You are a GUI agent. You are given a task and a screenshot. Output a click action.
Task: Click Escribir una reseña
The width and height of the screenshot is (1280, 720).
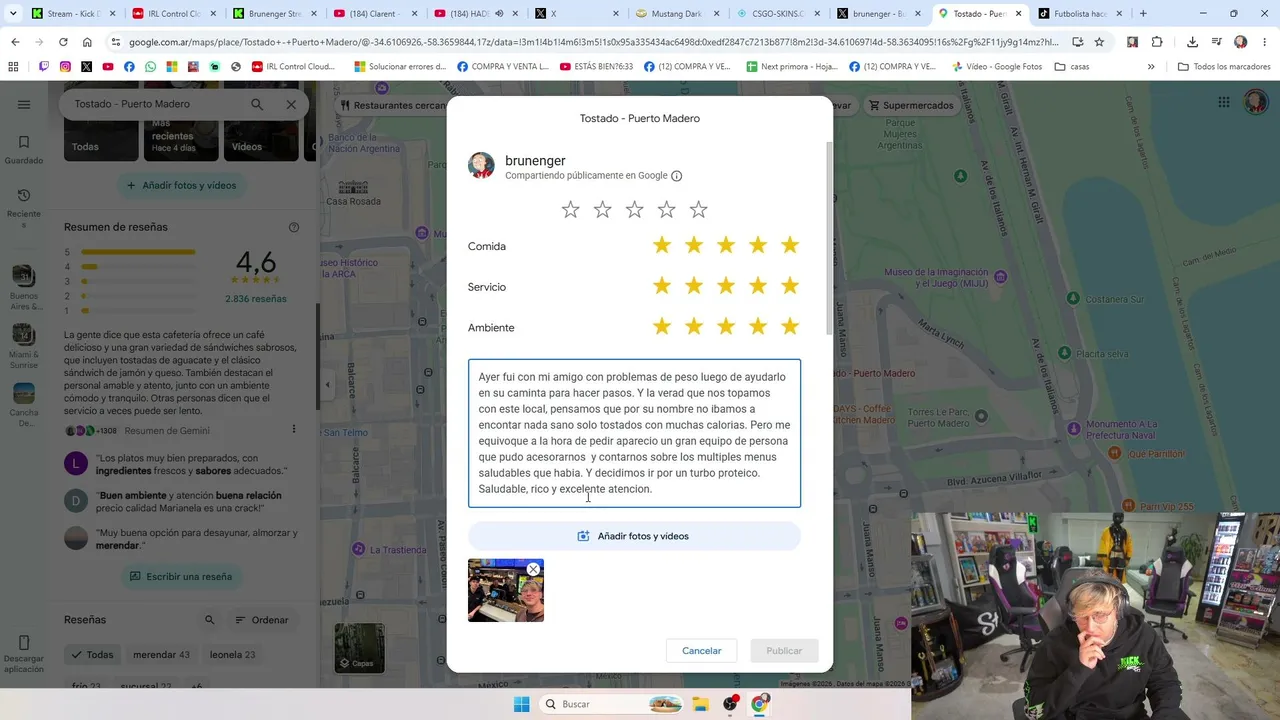(181, 576)
